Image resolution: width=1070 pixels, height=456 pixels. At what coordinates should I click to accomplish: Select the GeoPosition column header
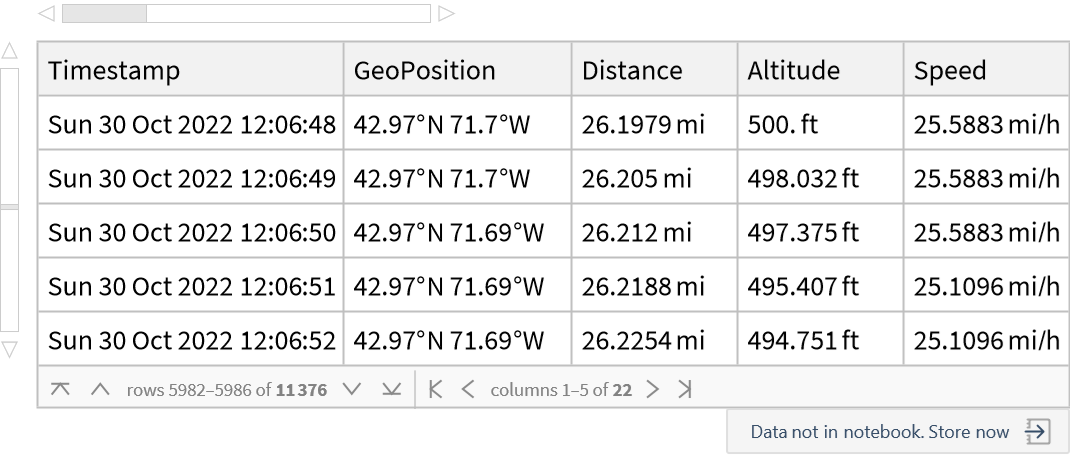(x=424, y=71)
